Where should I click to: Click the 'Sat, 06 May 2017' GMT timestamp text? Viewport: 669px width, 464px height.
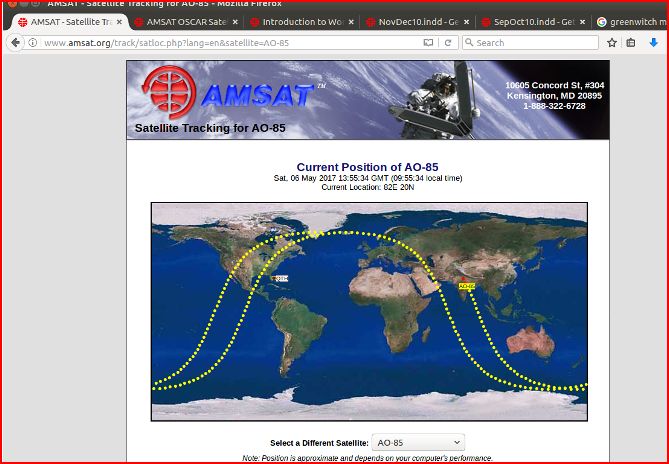(367, 178)
